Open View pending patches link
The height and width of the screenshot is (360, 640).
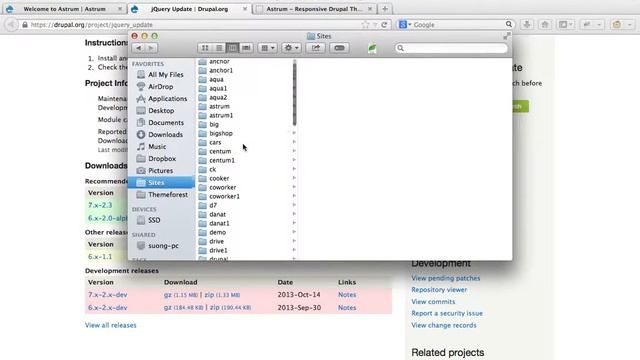446,278
